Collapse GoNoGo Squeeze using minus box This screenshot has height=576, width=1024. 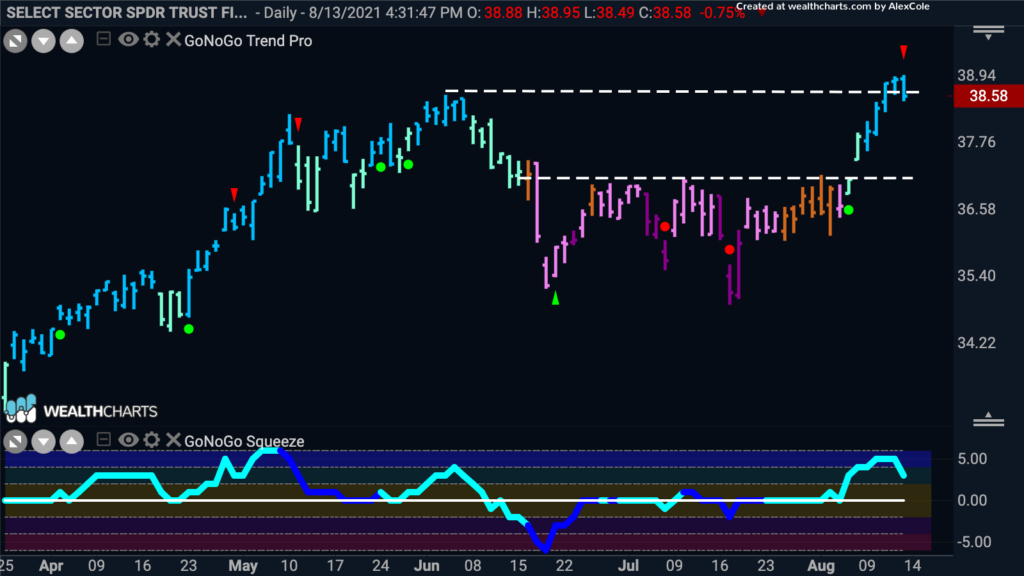(103, 440)
